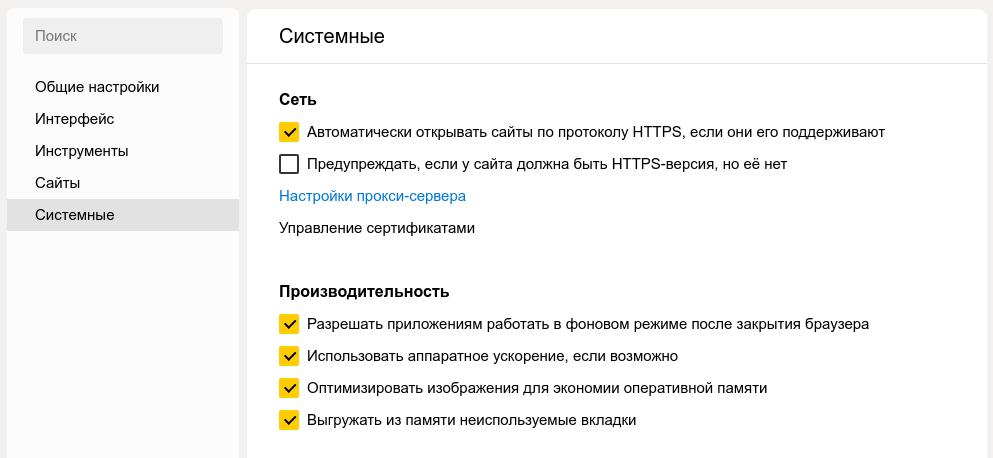Click the 'Использовать аппаратное ускорение' label text
The width and height of the screenshot is (993, 458).
tap(493, 356)
